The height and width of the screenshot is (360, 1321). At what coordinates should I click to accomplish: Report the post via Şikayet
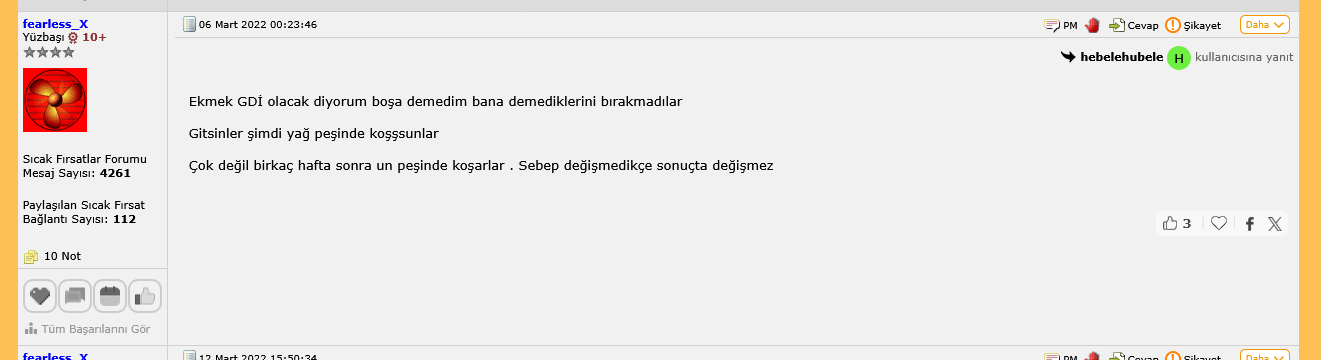click(1193, 25)
